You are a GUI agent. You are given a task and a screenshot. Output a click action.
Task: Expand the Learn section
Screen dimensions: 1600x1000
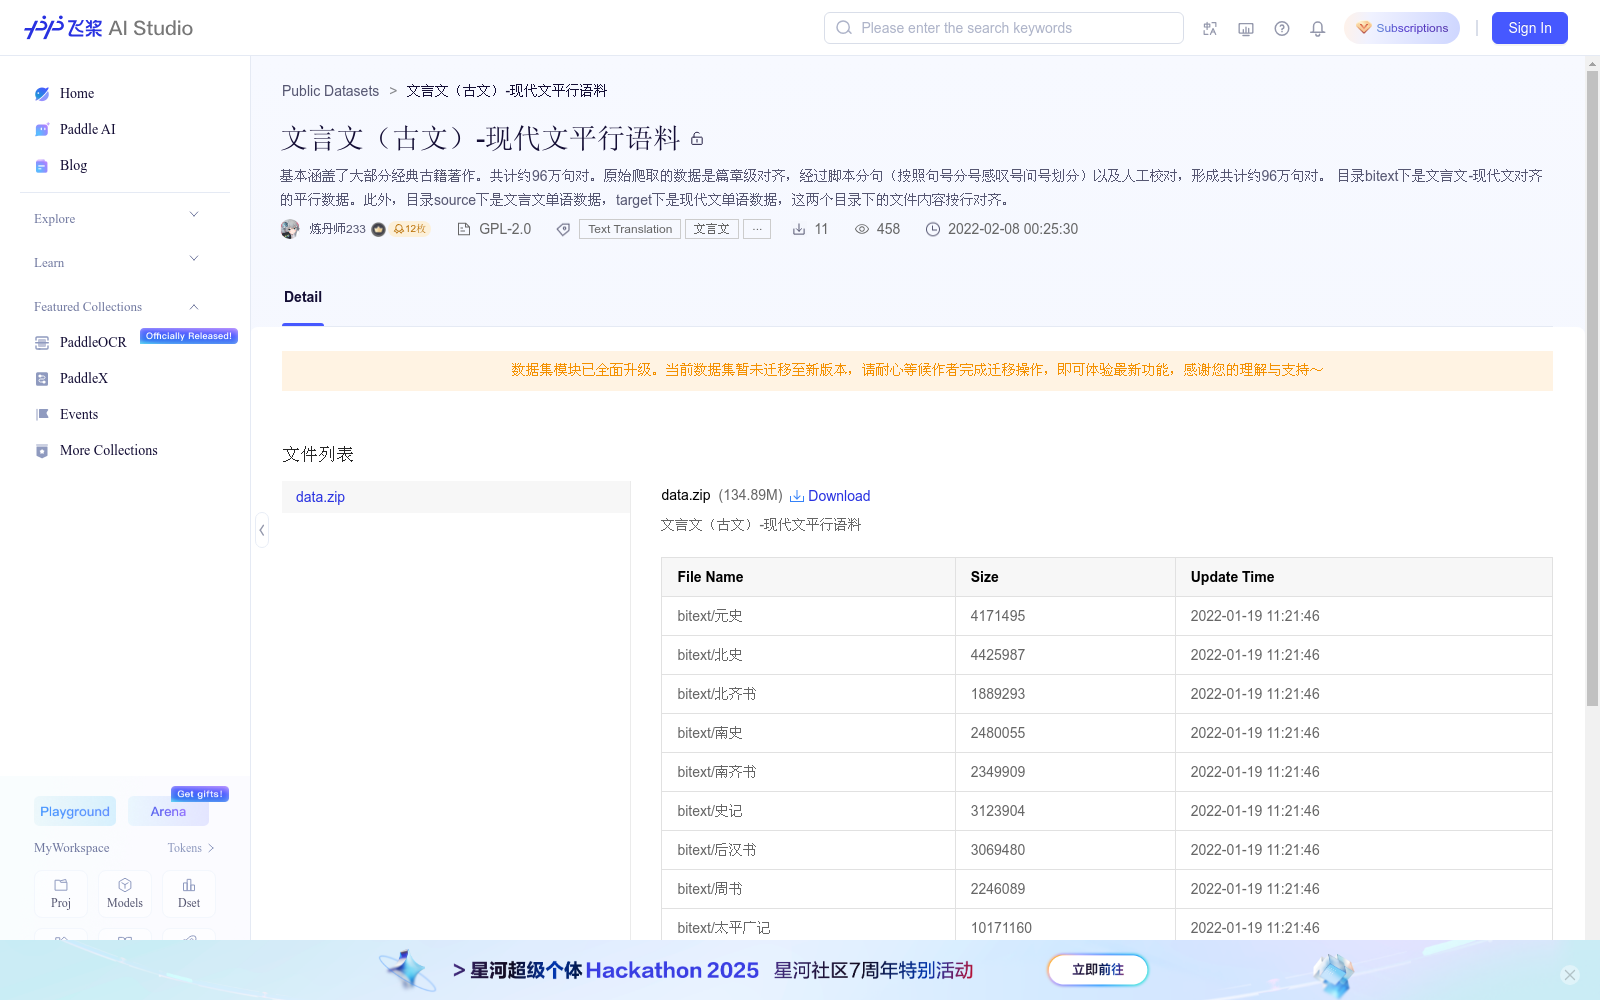coord(117,262)
